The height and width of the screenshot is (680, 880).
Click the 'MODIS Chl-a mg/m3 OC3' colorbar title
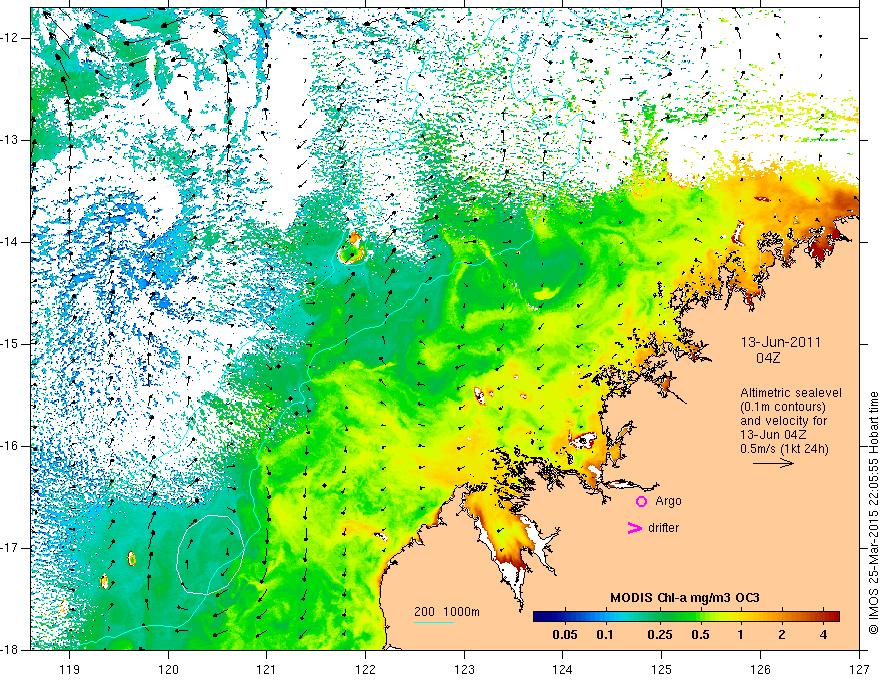point(685,598)
